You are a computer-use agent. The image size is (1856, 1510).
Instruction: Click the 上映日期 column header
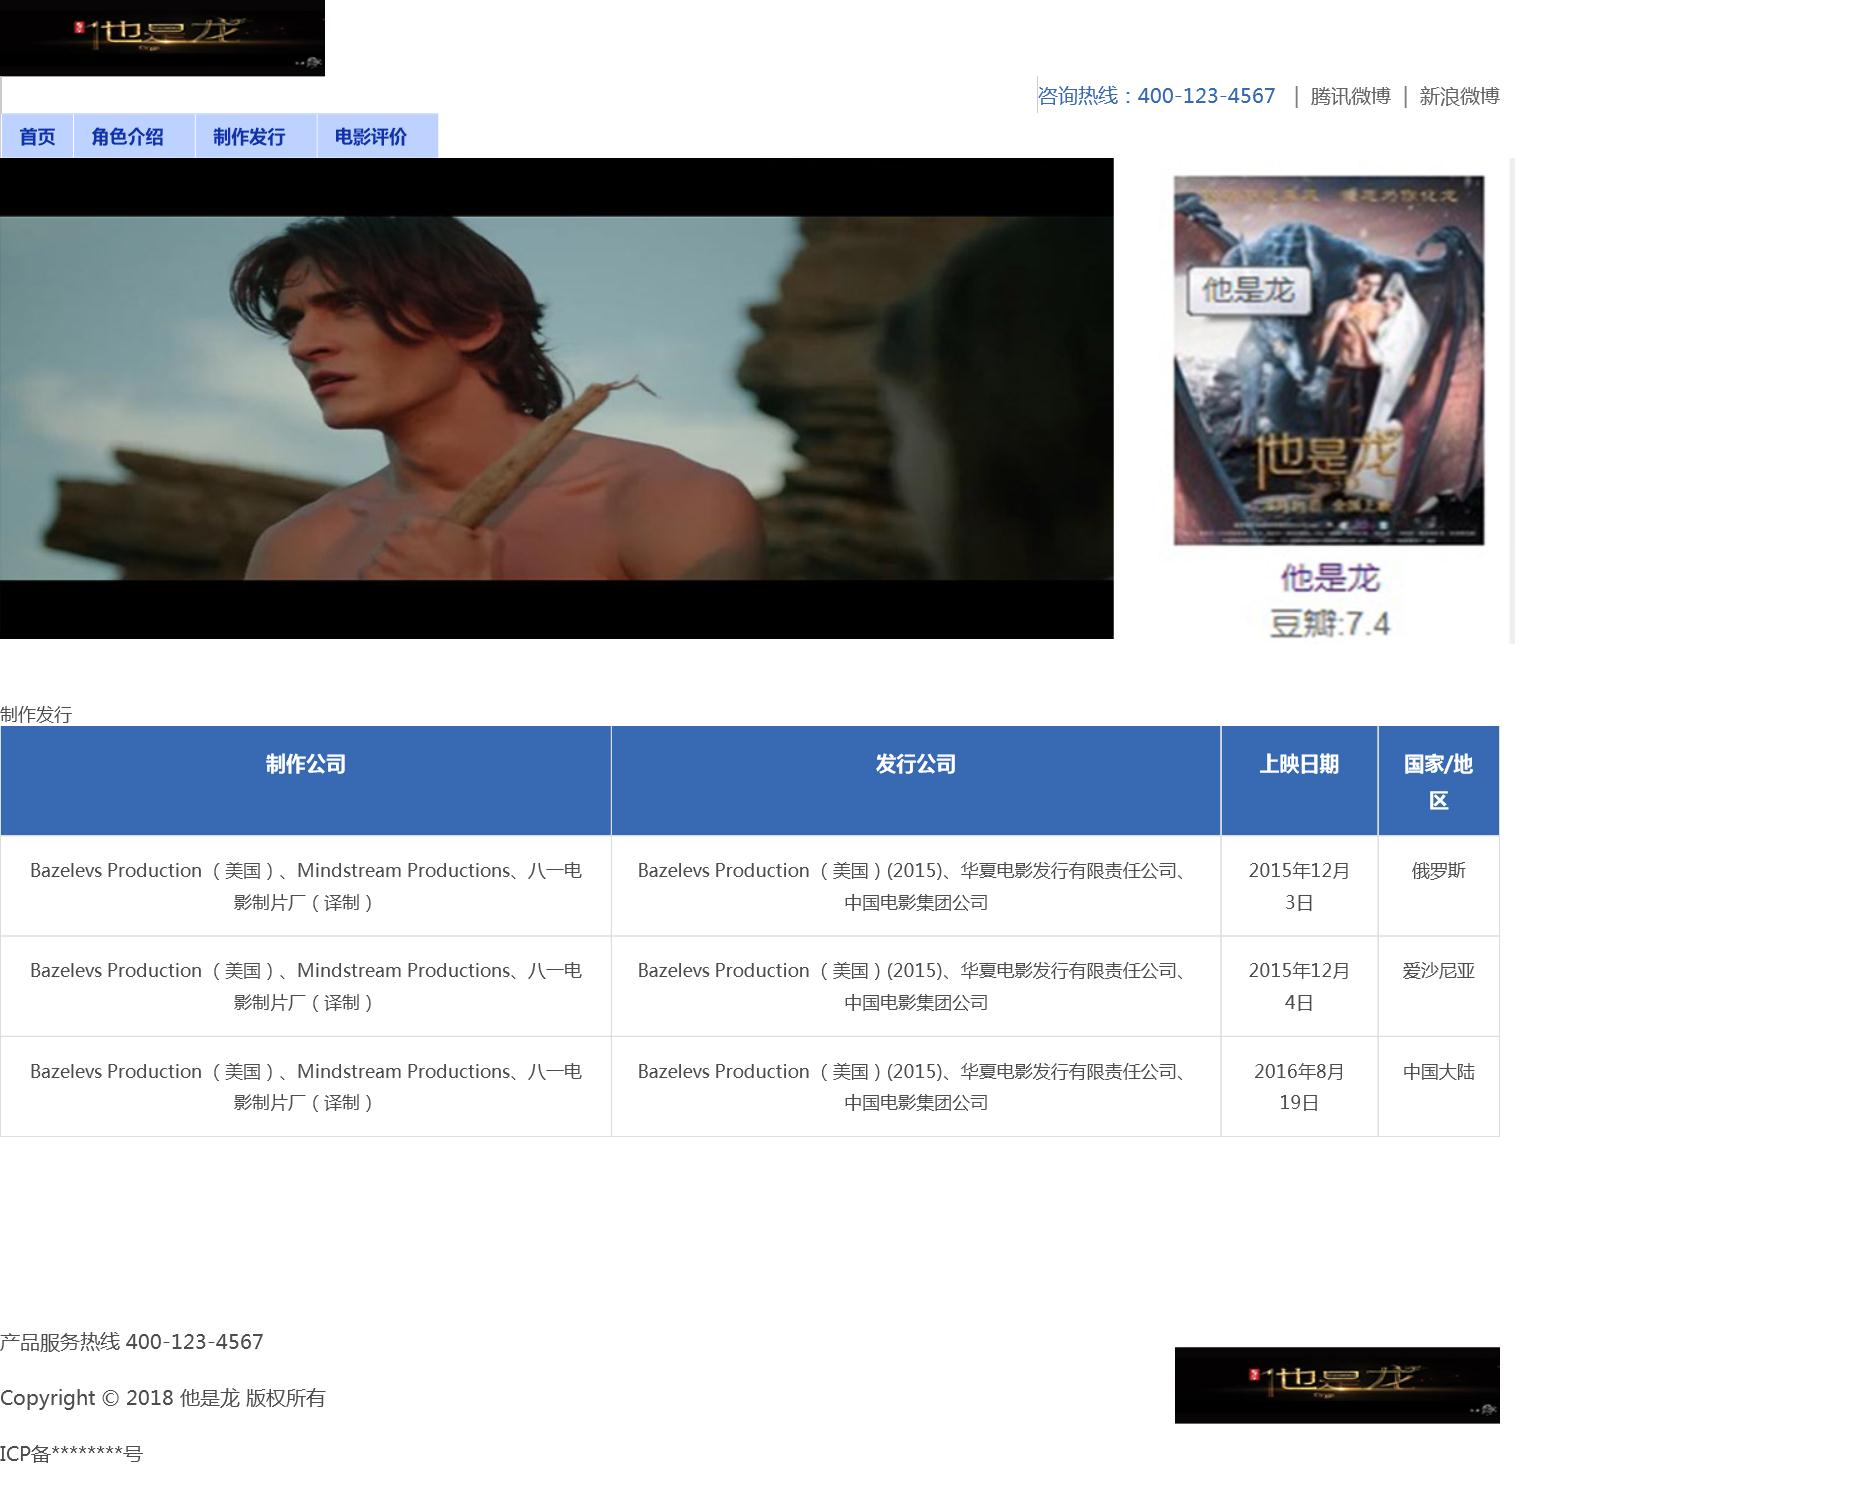coord(1298,765)
